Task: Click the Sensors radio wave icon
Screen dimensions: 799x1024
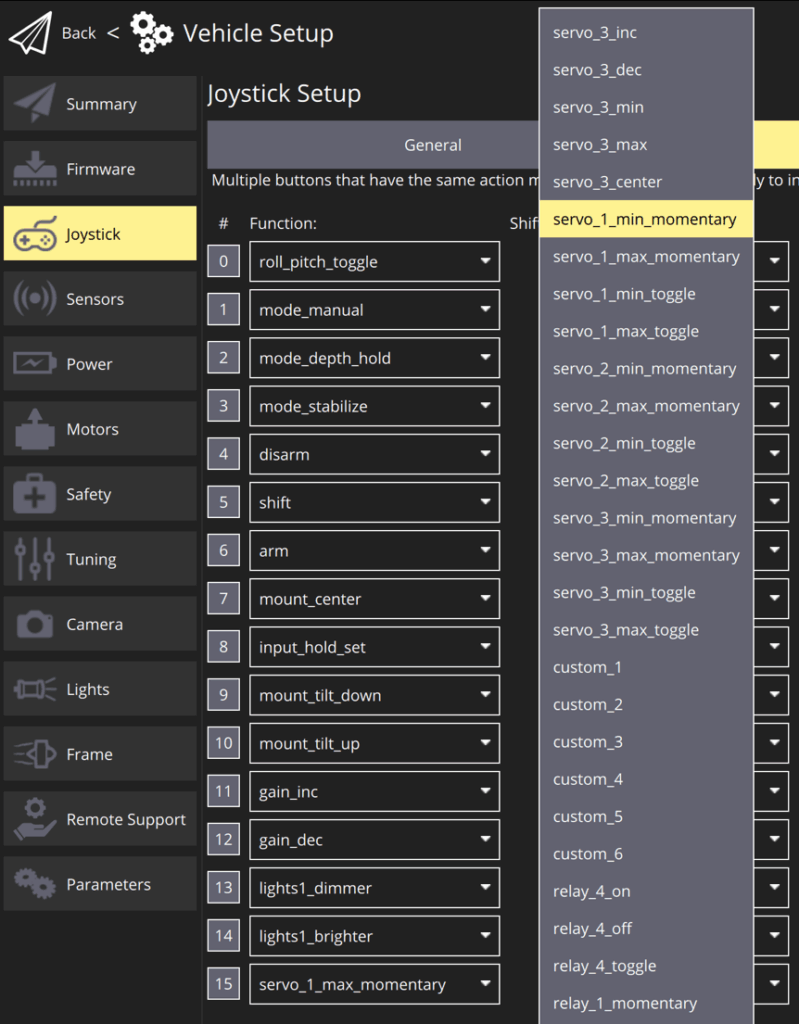Action: coord(35,298)
